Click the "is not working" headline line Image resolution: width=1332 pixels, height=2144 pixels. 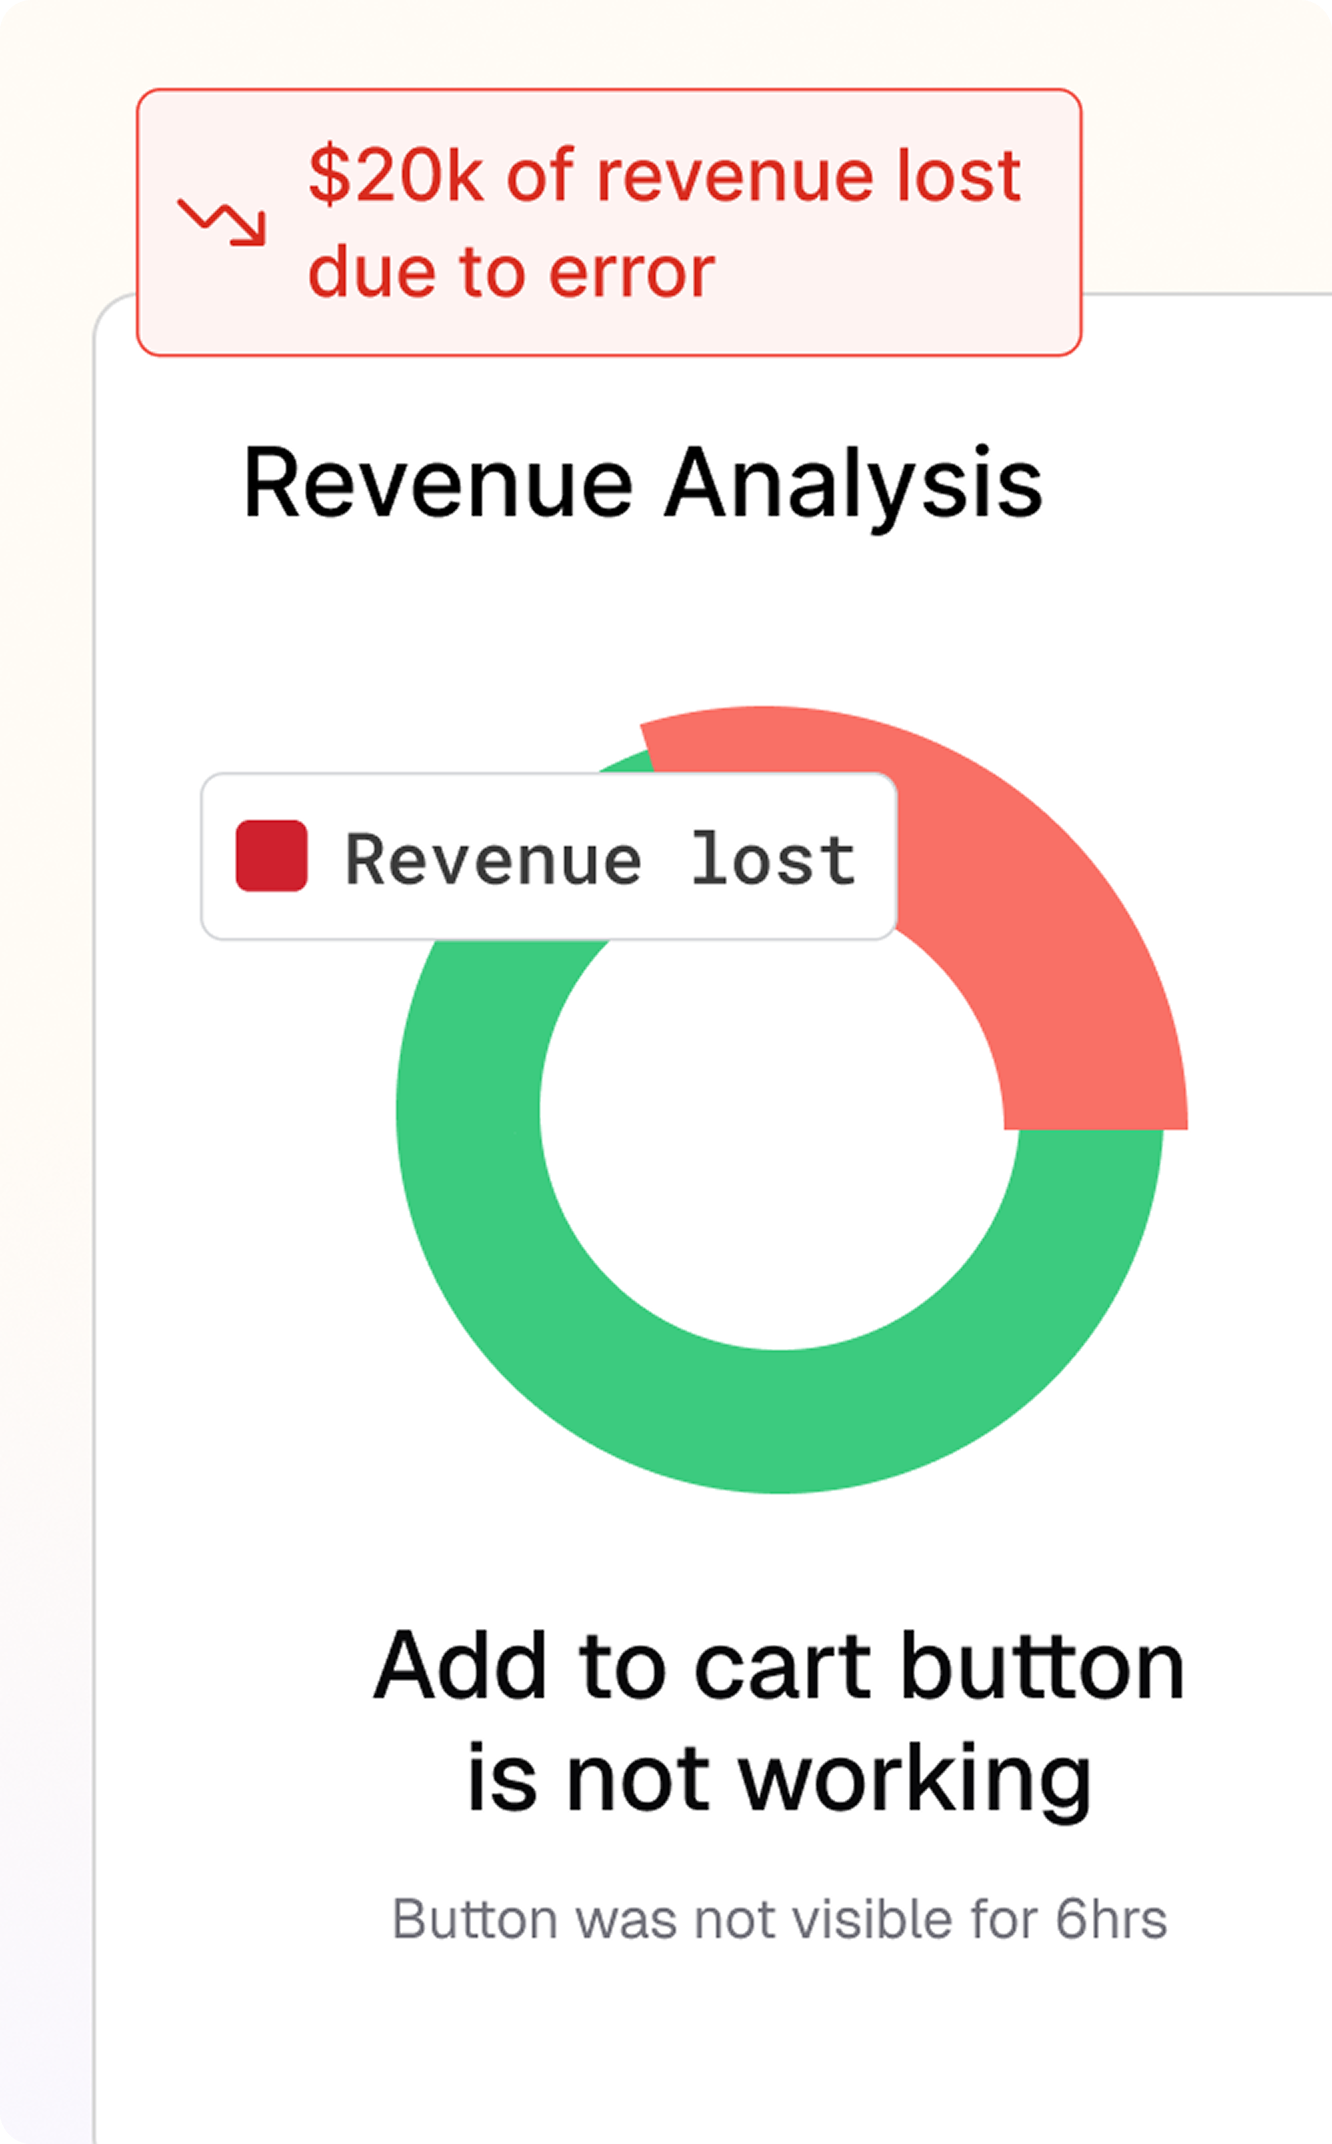[x=779, y=1780]
